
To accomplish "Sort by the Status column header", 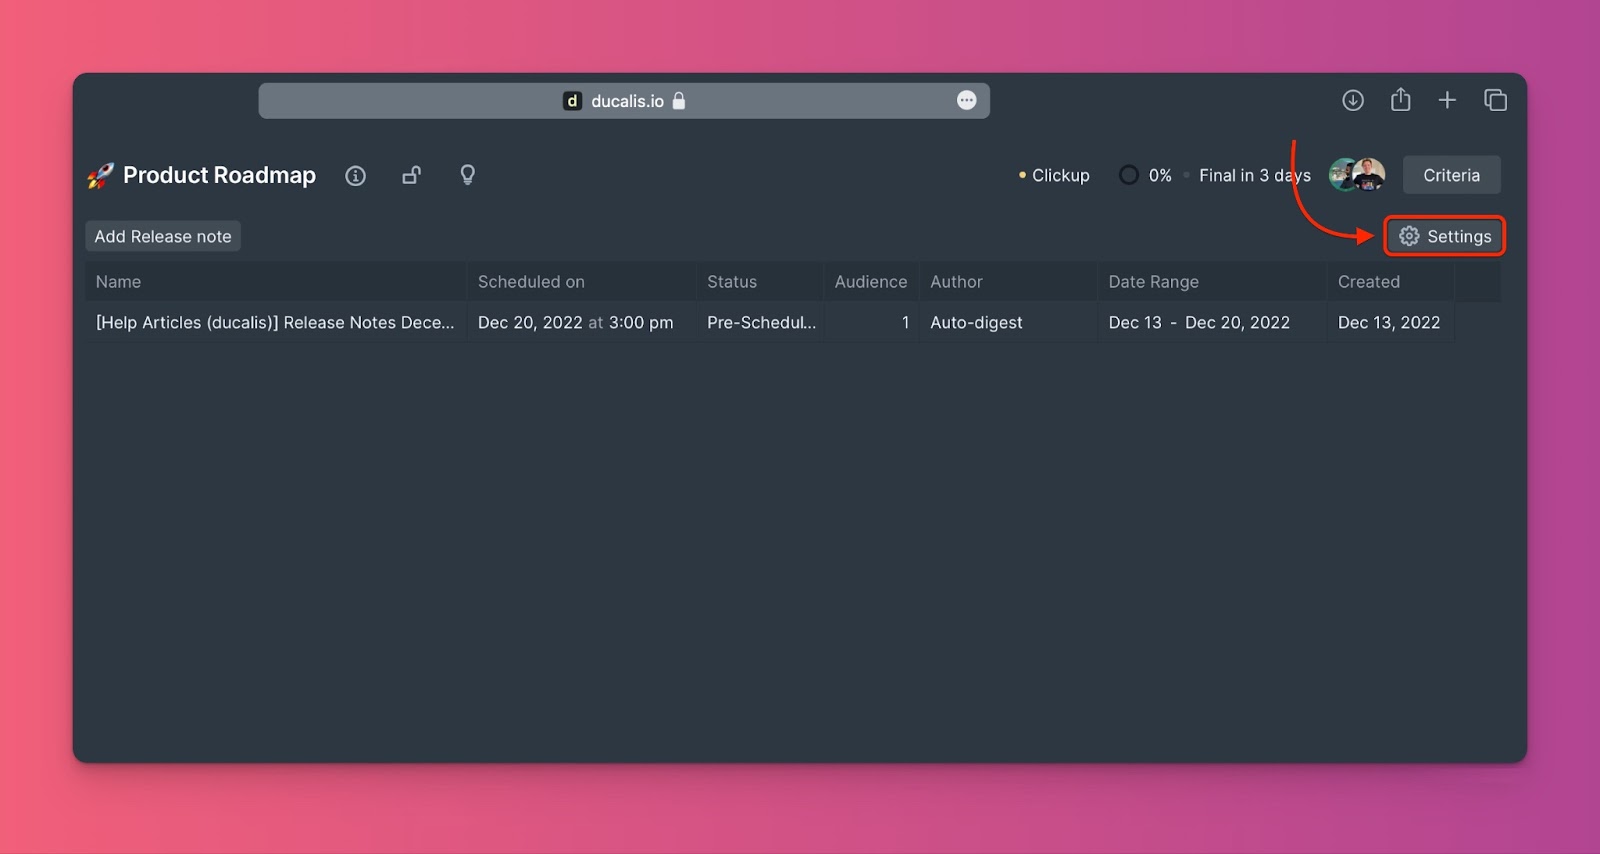I will 759,282.
